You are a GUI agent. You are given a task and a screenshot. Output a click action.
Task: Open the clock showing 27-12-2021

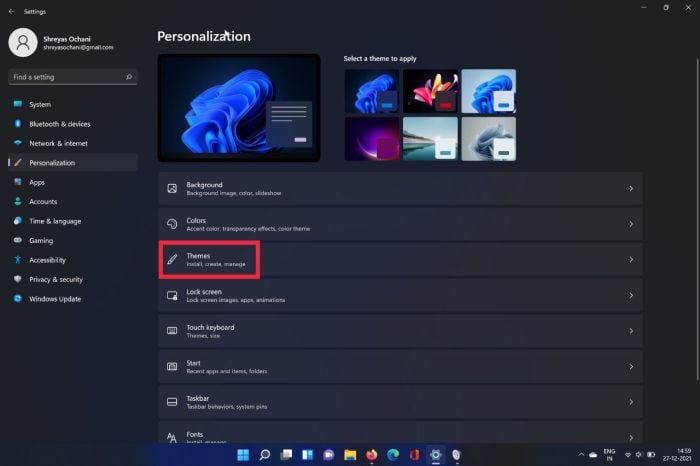(x=677, y=455)
